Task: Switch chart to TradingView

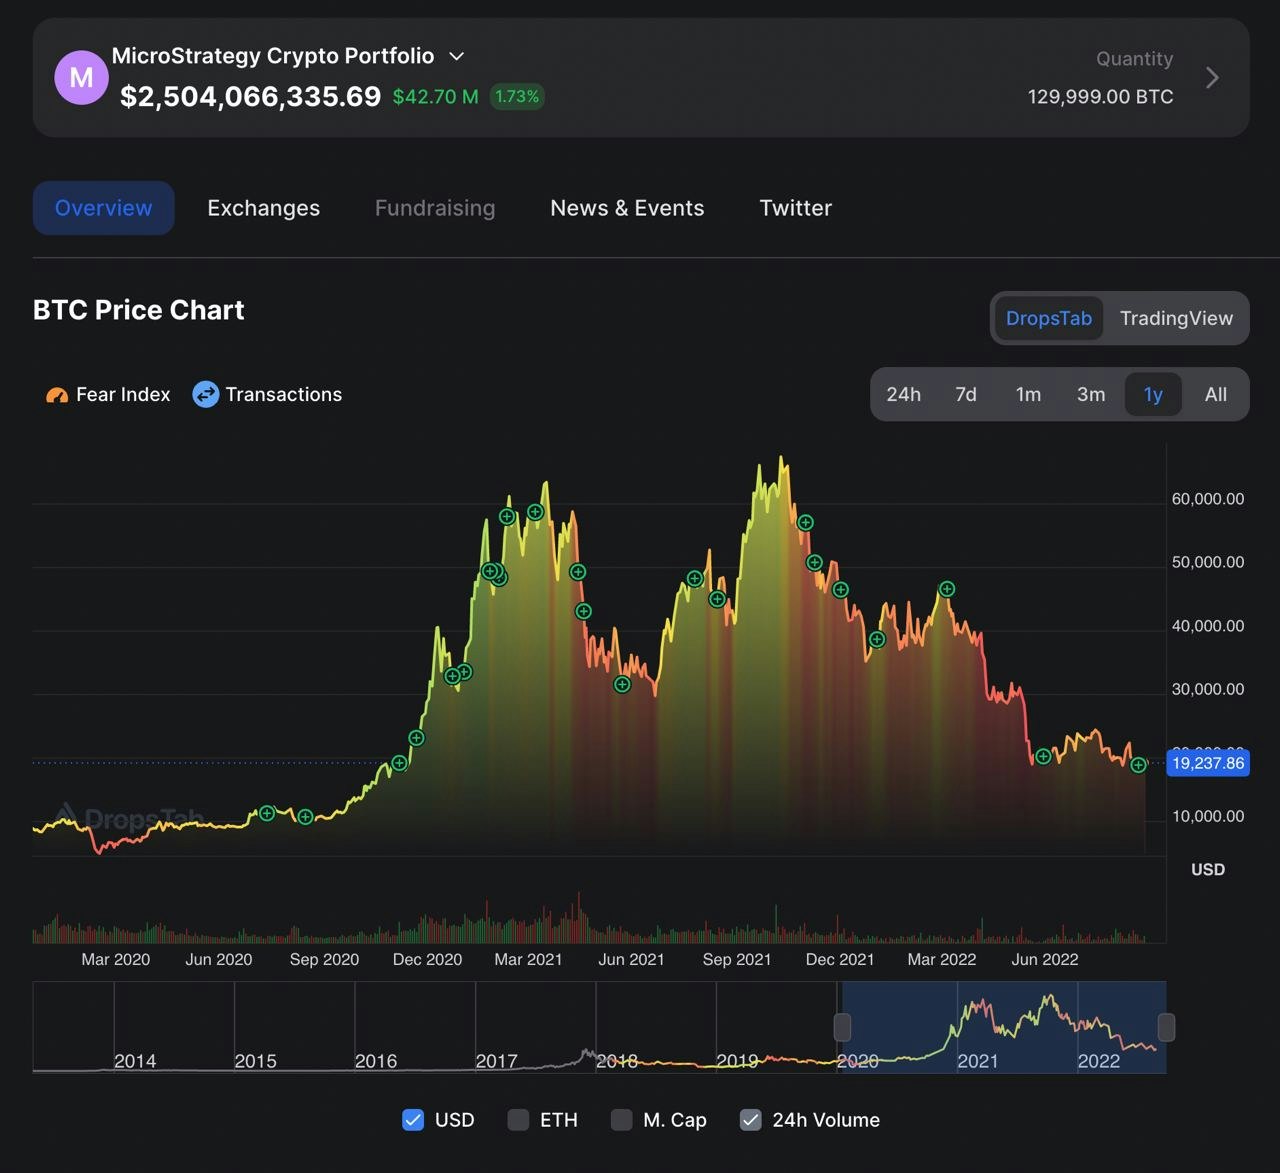Action: point(1176,318)
